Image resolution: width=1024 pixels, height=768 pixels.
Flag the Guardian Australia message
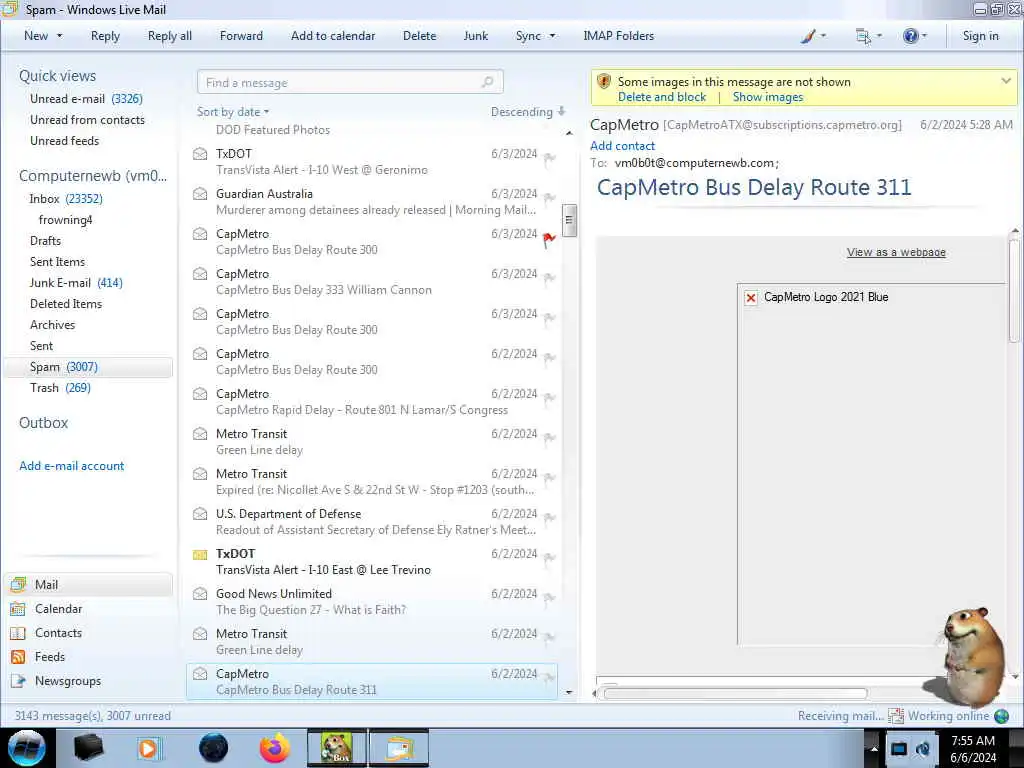[x=549, y=199]
